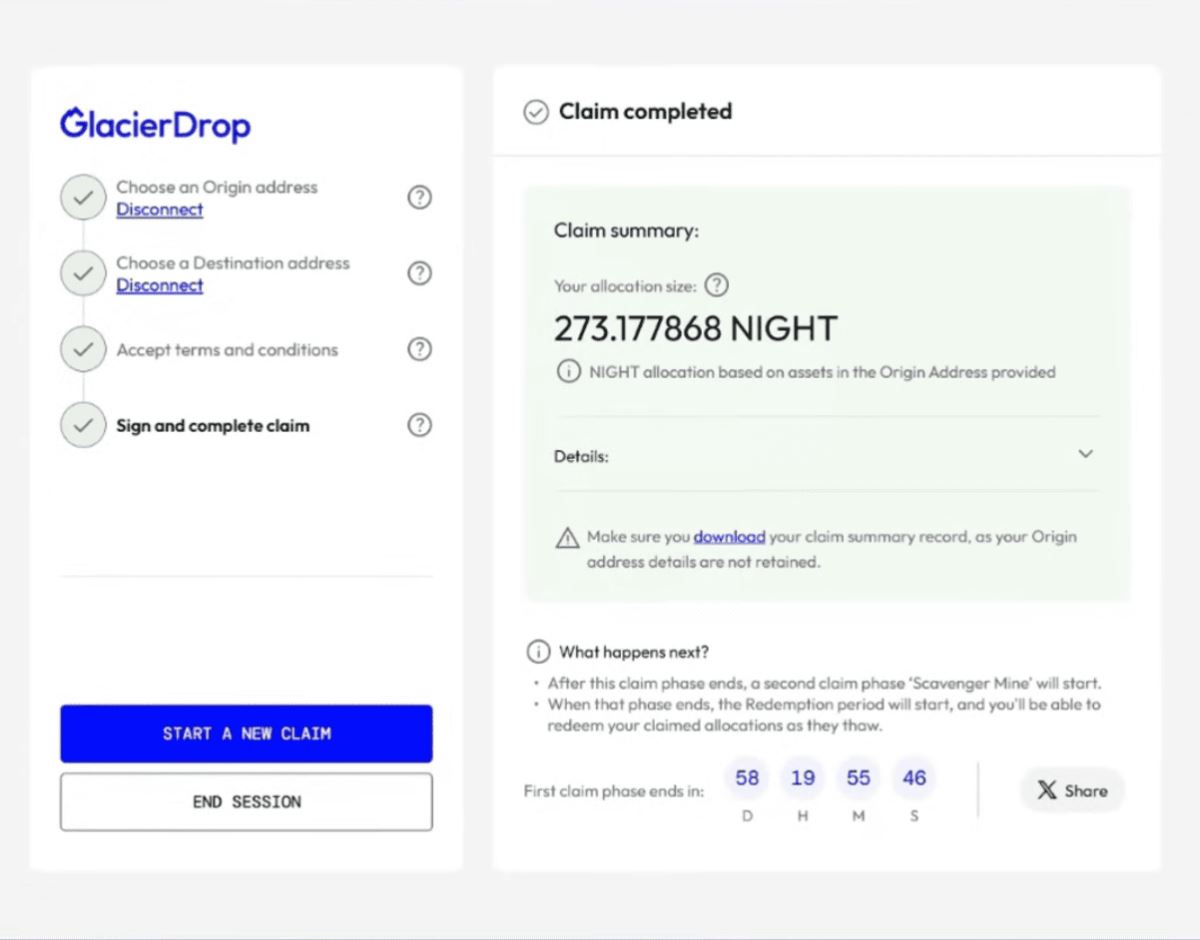This screenshot has height=940, width=1200.
Task: Click the checkmark circle for Destination address step
Action: coord(83,273)
